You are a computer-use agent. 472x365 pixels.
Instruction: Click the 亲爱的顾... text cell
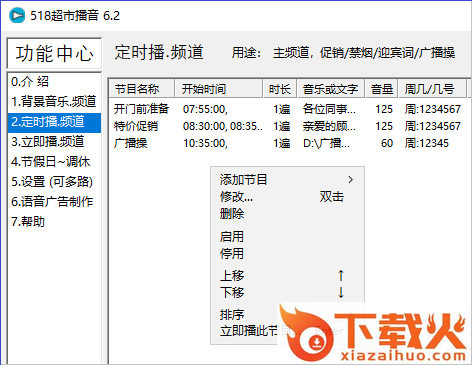pos(329,126)
